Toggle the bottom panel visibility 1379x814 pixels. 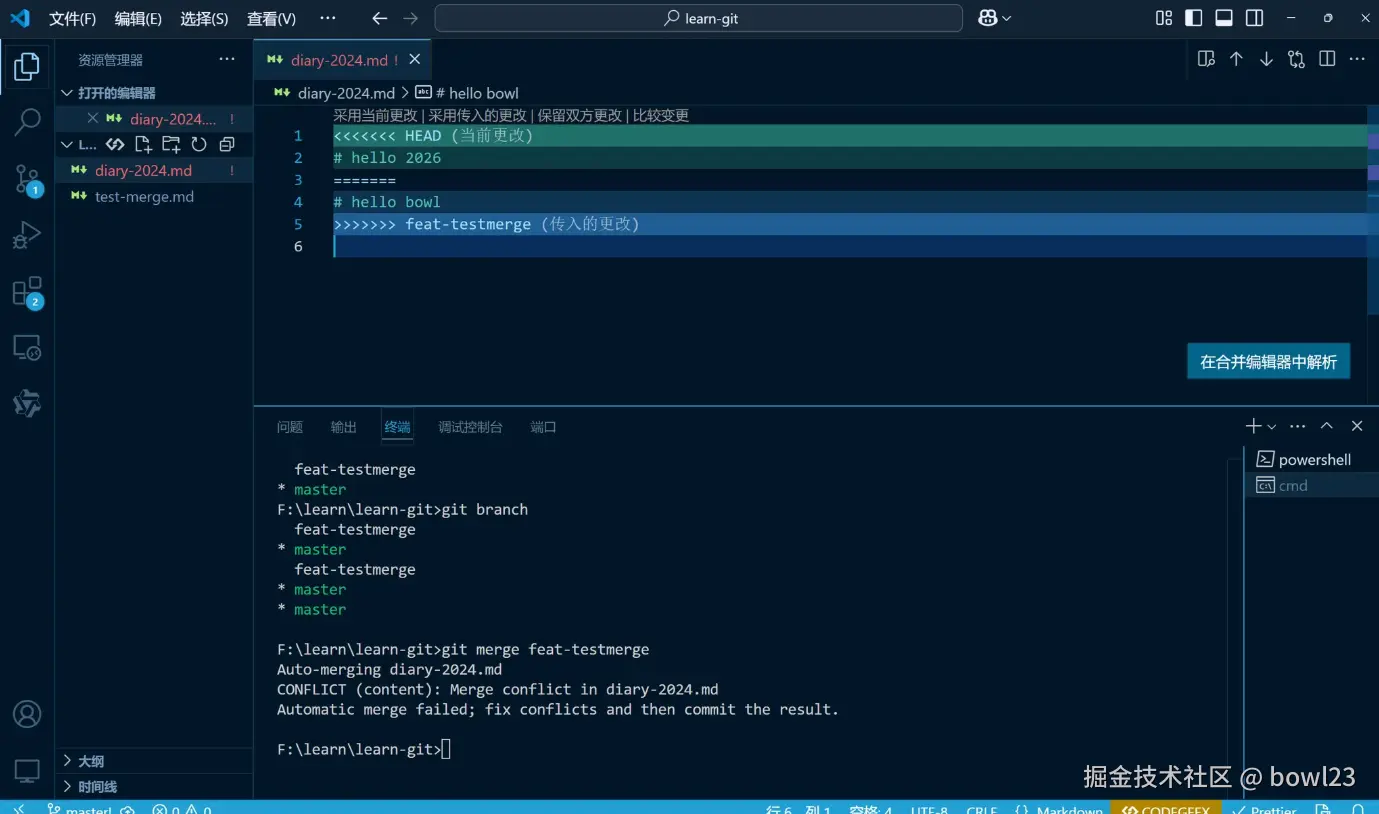coord(1224,18)
